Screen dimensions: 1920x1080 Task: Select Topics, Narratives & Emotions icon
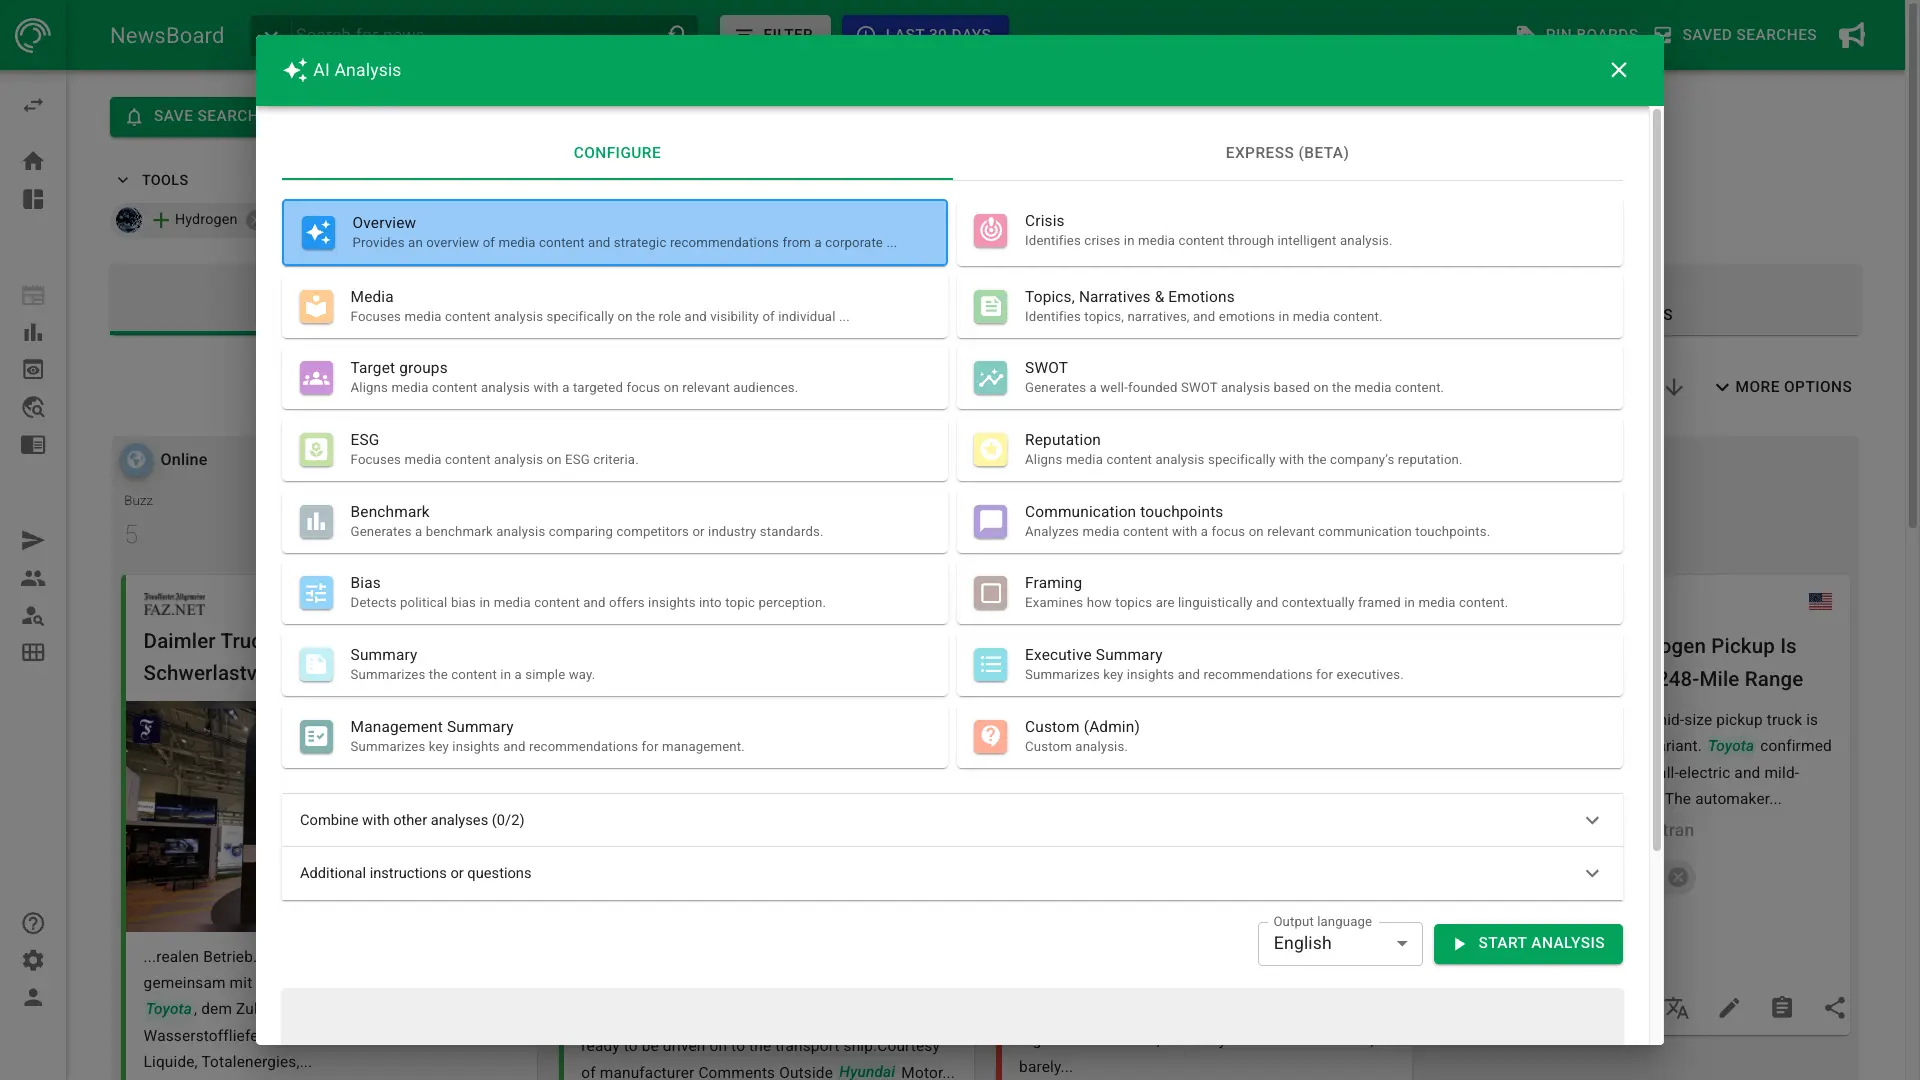(990, 306)
